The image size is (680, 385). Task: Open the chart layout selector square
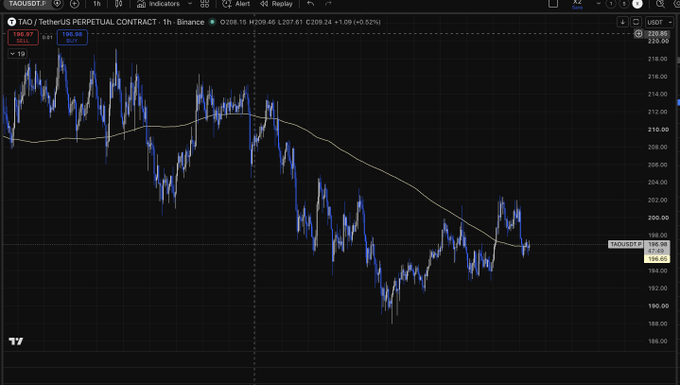tap(553, 3)
